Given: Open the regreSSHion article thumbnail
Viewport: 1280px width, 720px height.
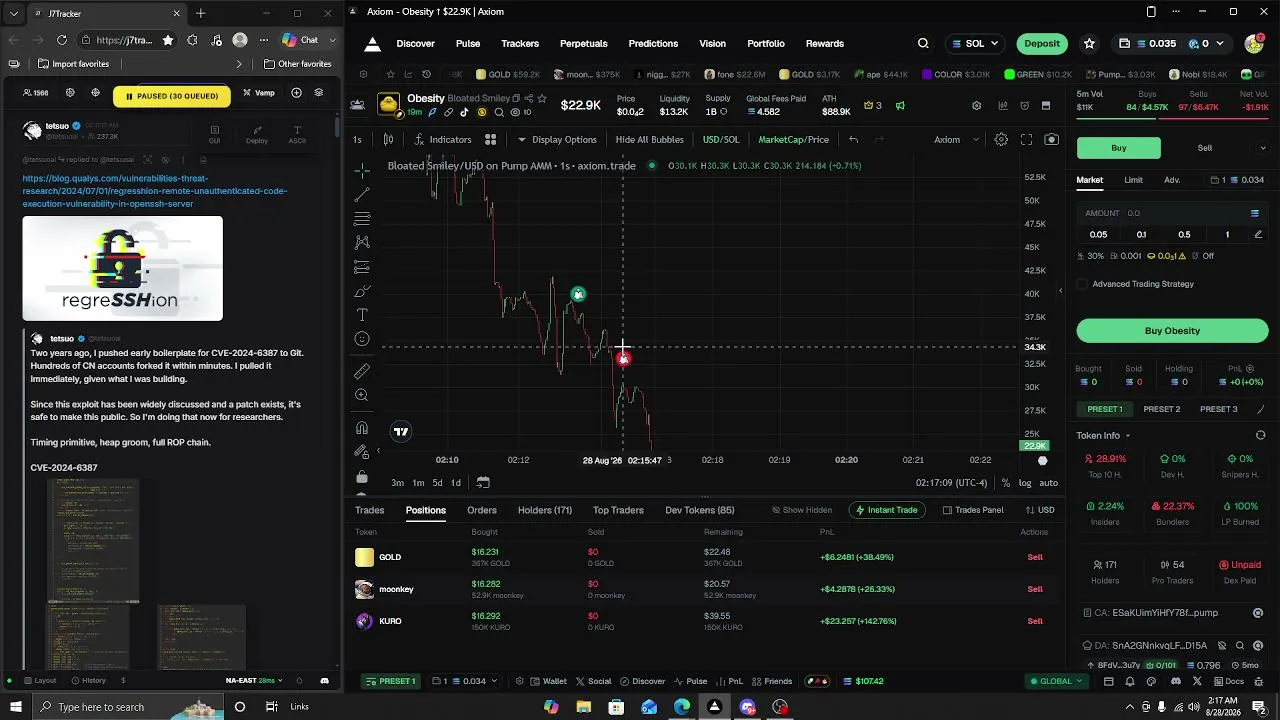Looking at the screenshot, I should [x=123, y=269].
